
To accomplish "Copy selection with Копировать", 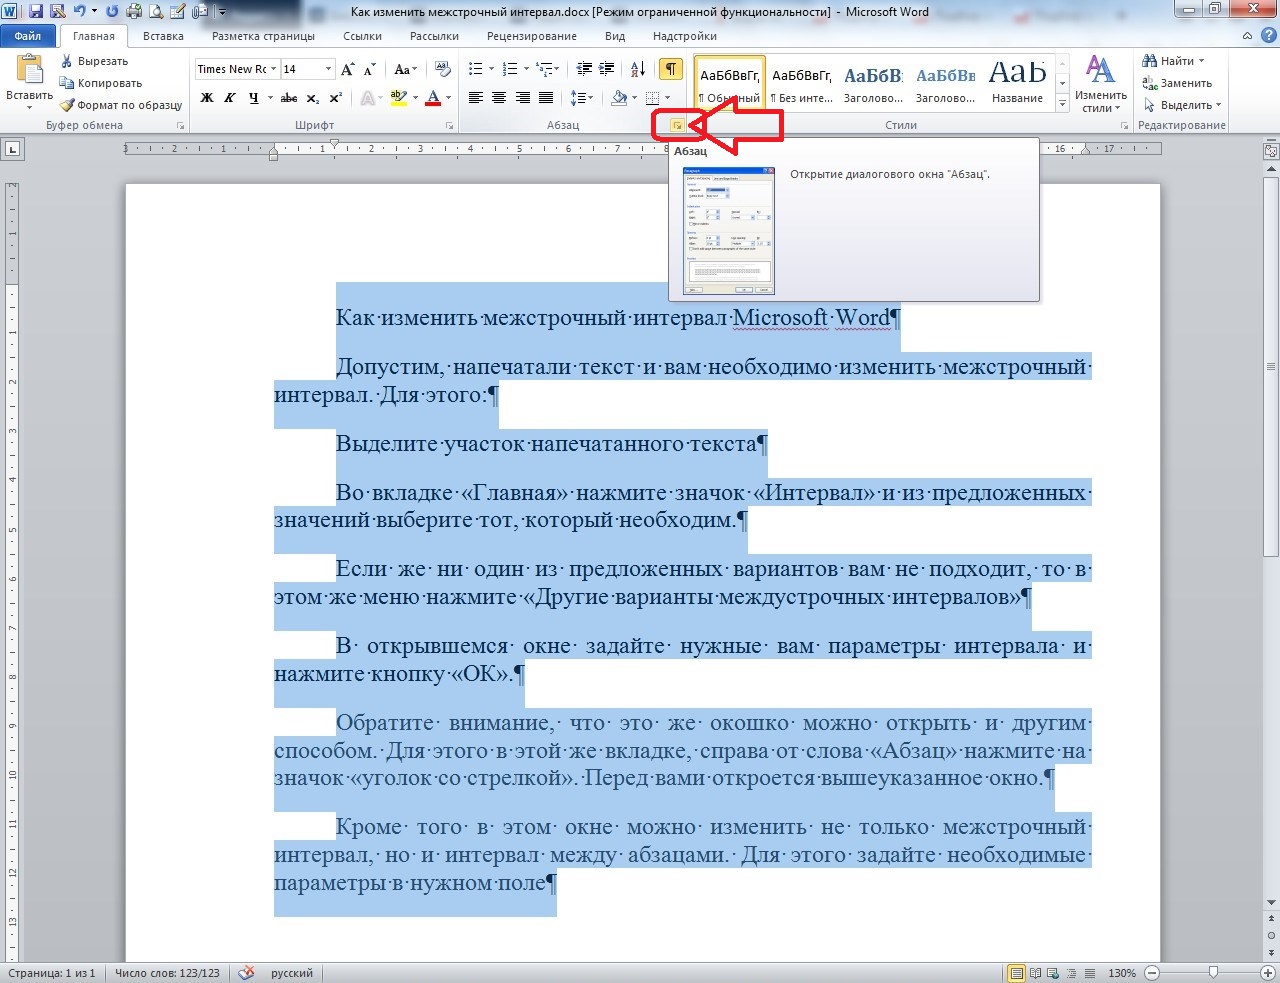I will [101, 83].
